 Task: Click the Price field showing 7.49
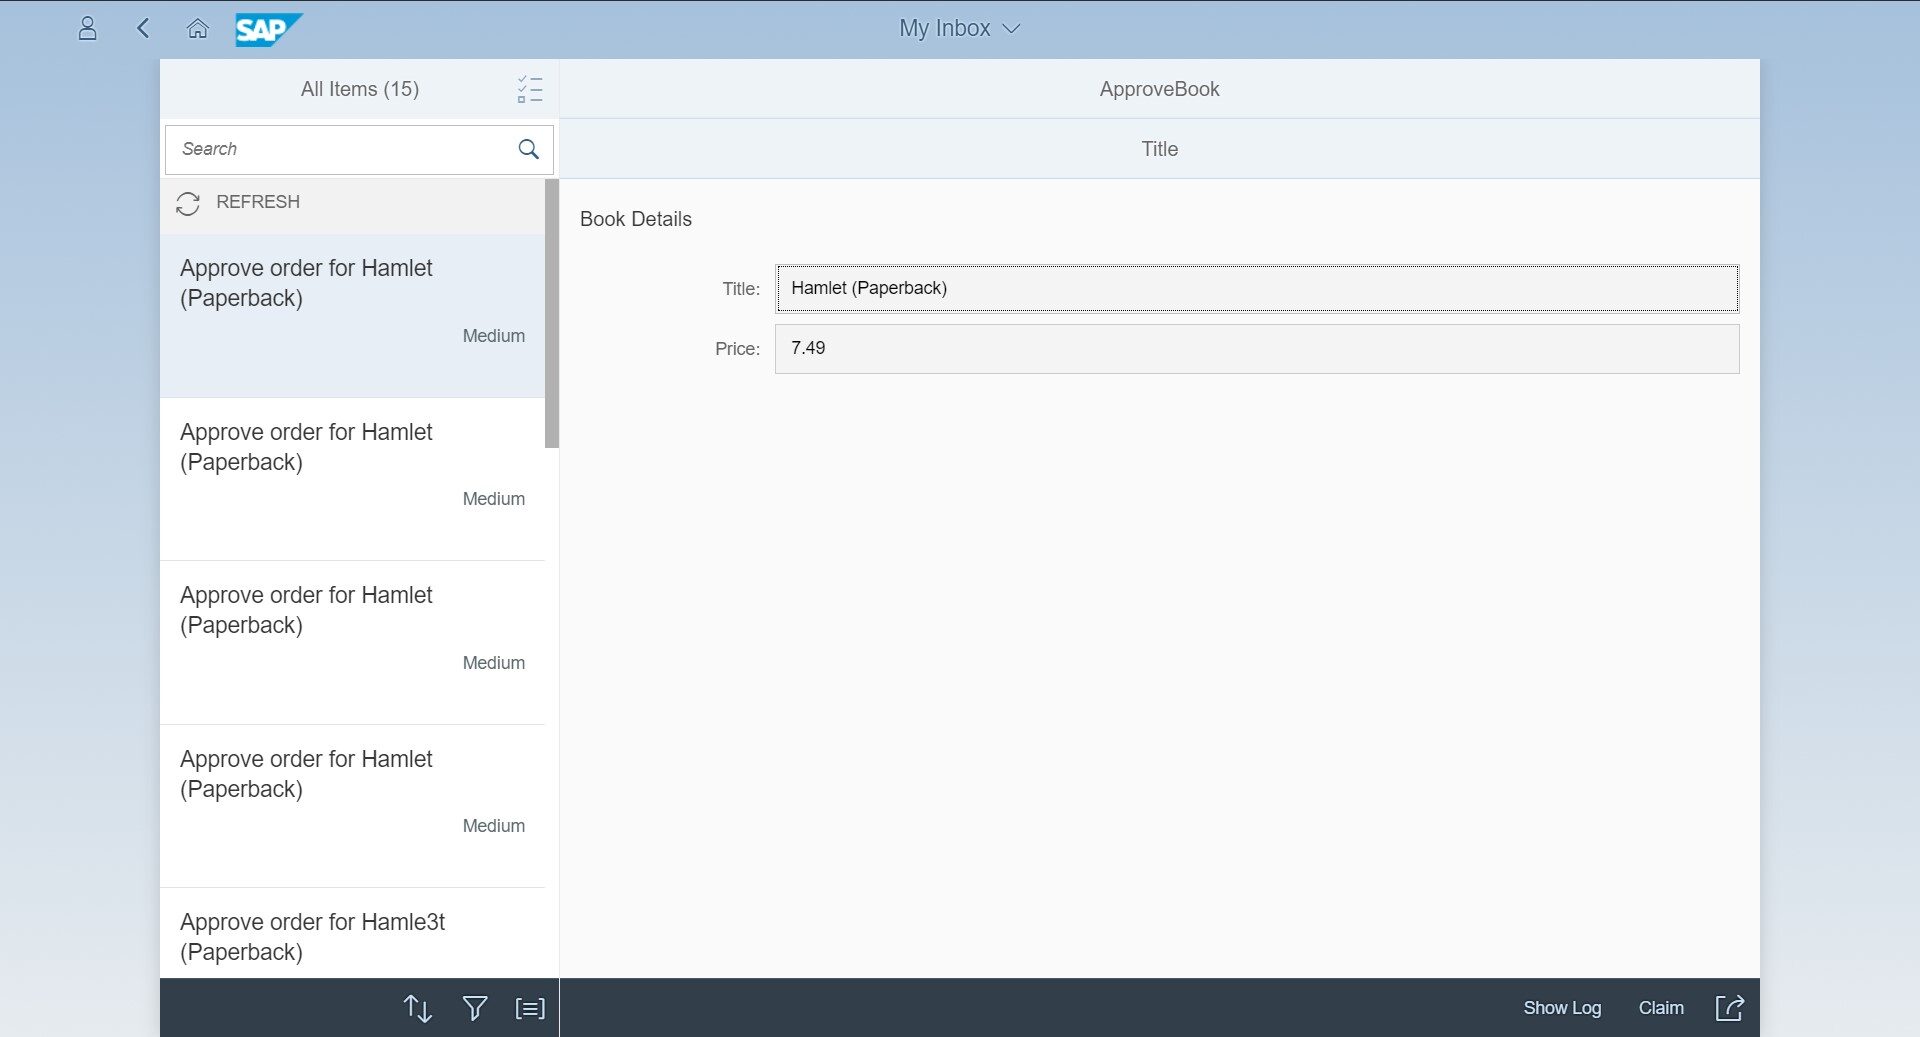coord(1256,349)
